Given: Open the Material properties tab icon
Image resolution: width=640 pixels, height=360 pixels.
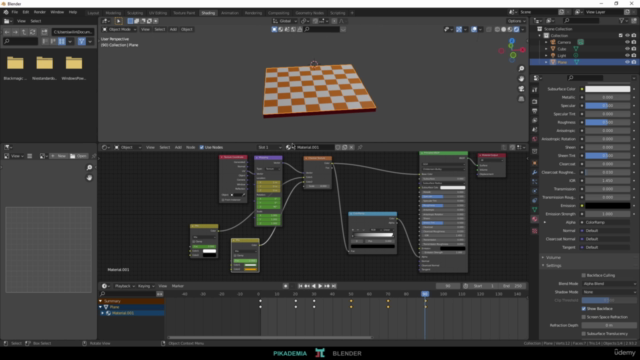Looking at the screenshot, I should [535, 219].
